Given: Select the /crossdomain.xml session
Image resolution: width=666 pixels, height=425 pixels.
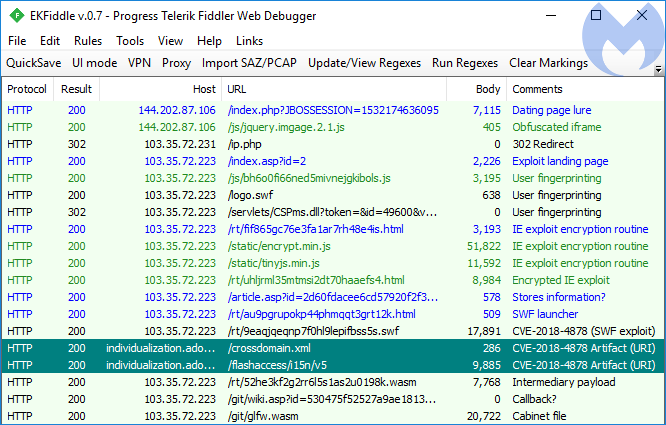Looking at the screenshot, I should click(x=333, y=348).
